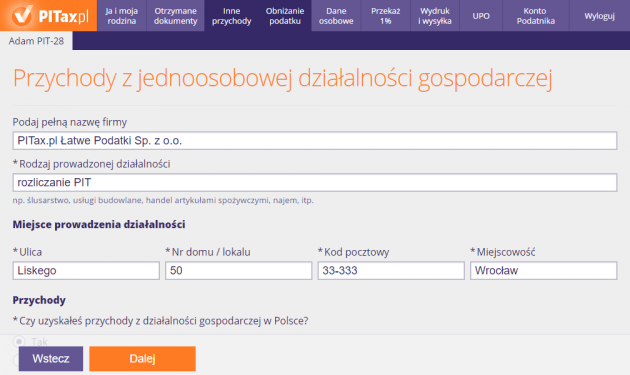Select the Adam PIT-28 tab

pyautogui.click(x=36, y=41)
